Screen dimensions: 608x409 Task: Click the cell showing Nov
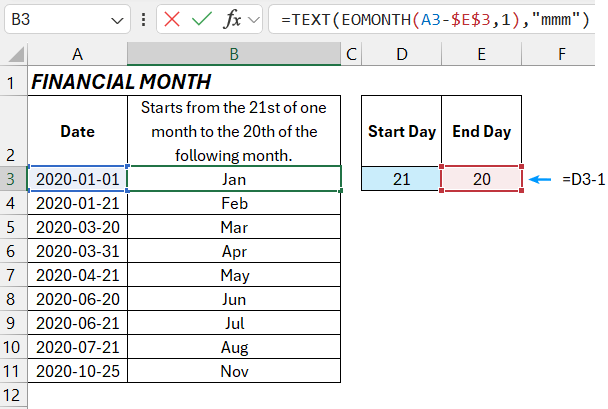(x=234, y=372)
